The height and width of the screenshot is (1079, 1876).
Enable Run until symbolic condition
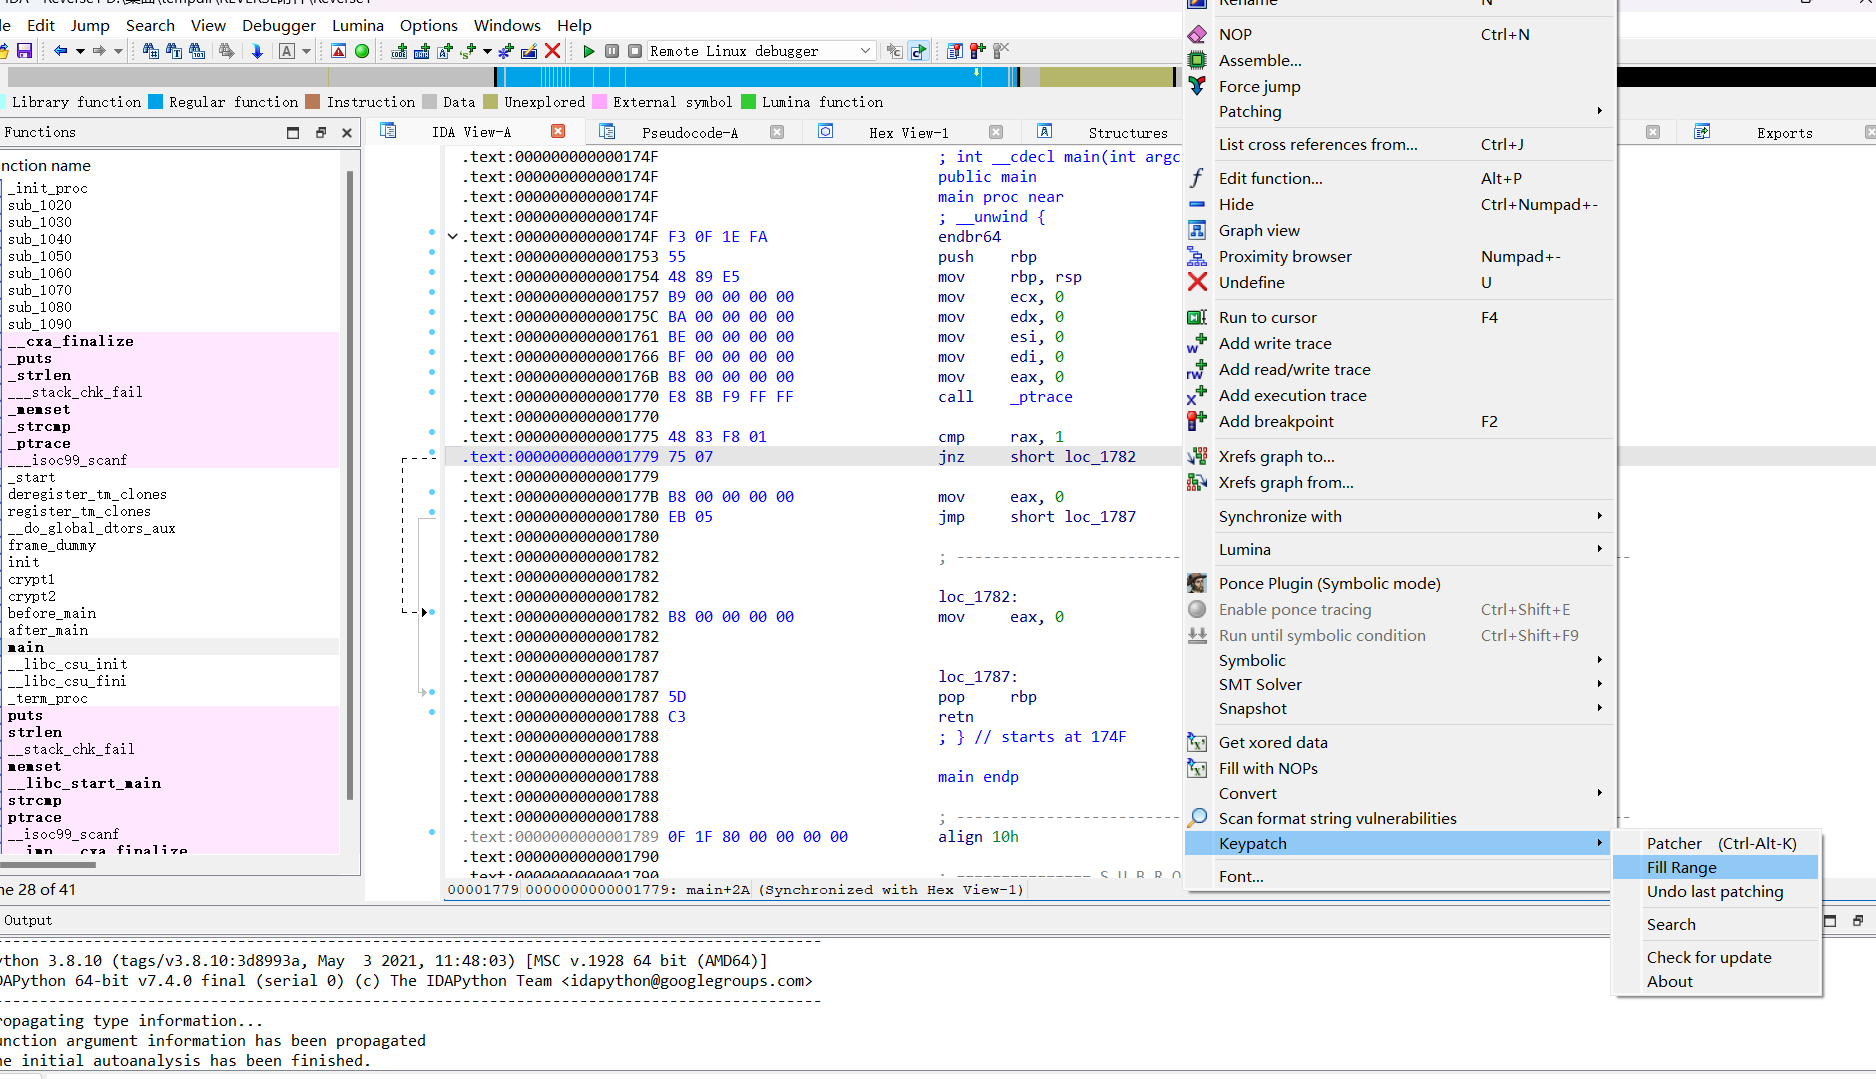1322,635
